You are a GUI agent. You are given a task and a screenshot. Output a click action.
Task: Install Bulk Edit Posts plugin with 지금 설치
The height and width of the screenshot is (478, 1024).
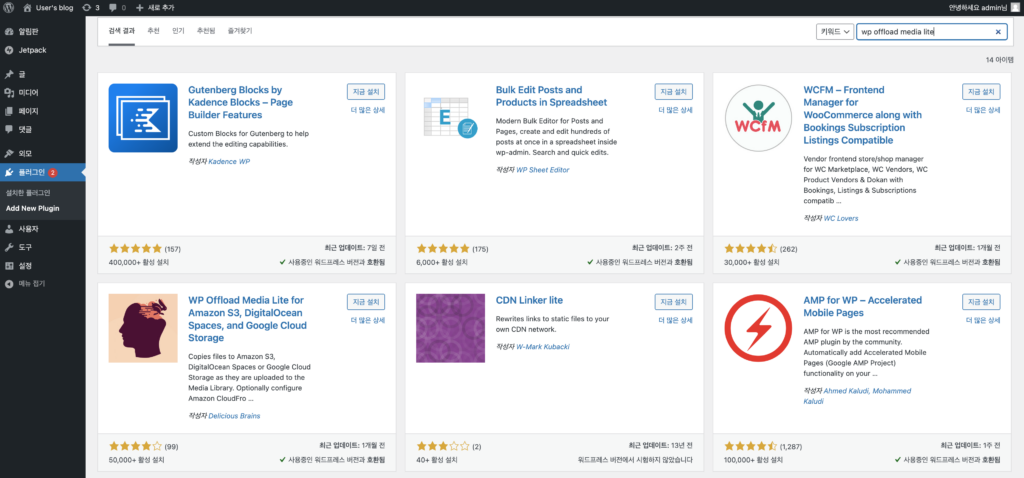tap(673, 91)
